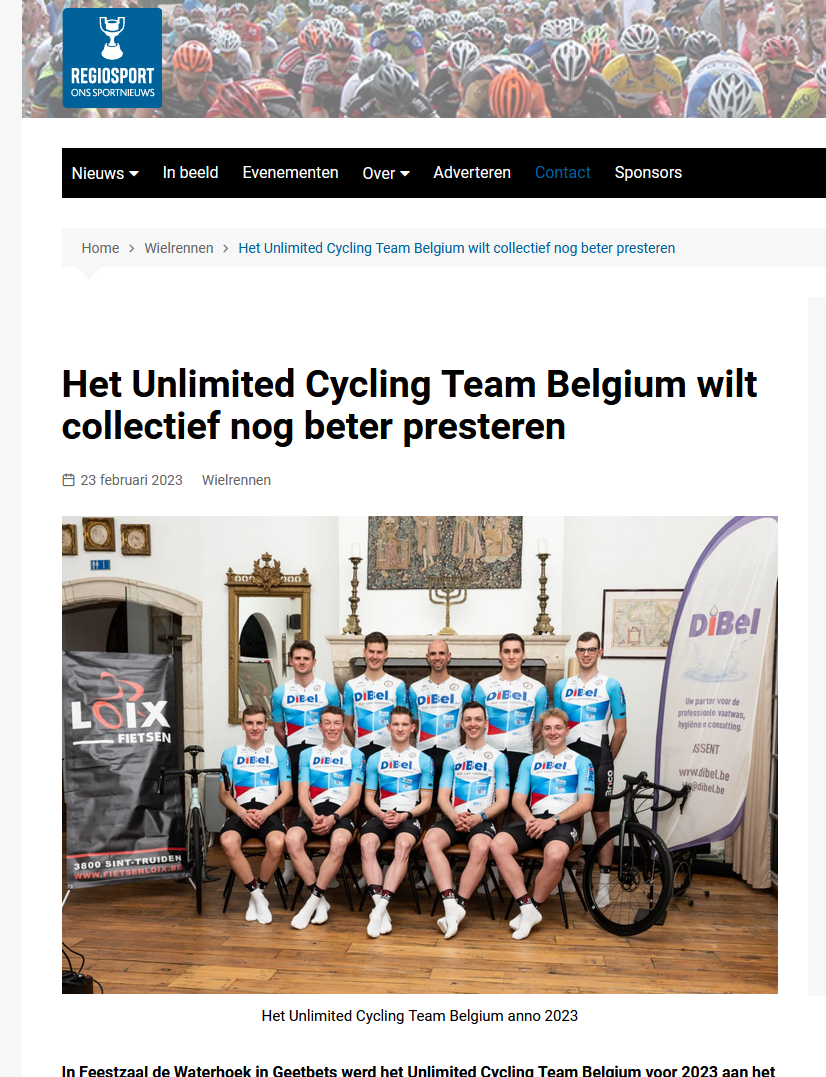This screenshot has height=1077, width=826.
Task: Click the calendar icon beside the date
Action: [68, 480]
